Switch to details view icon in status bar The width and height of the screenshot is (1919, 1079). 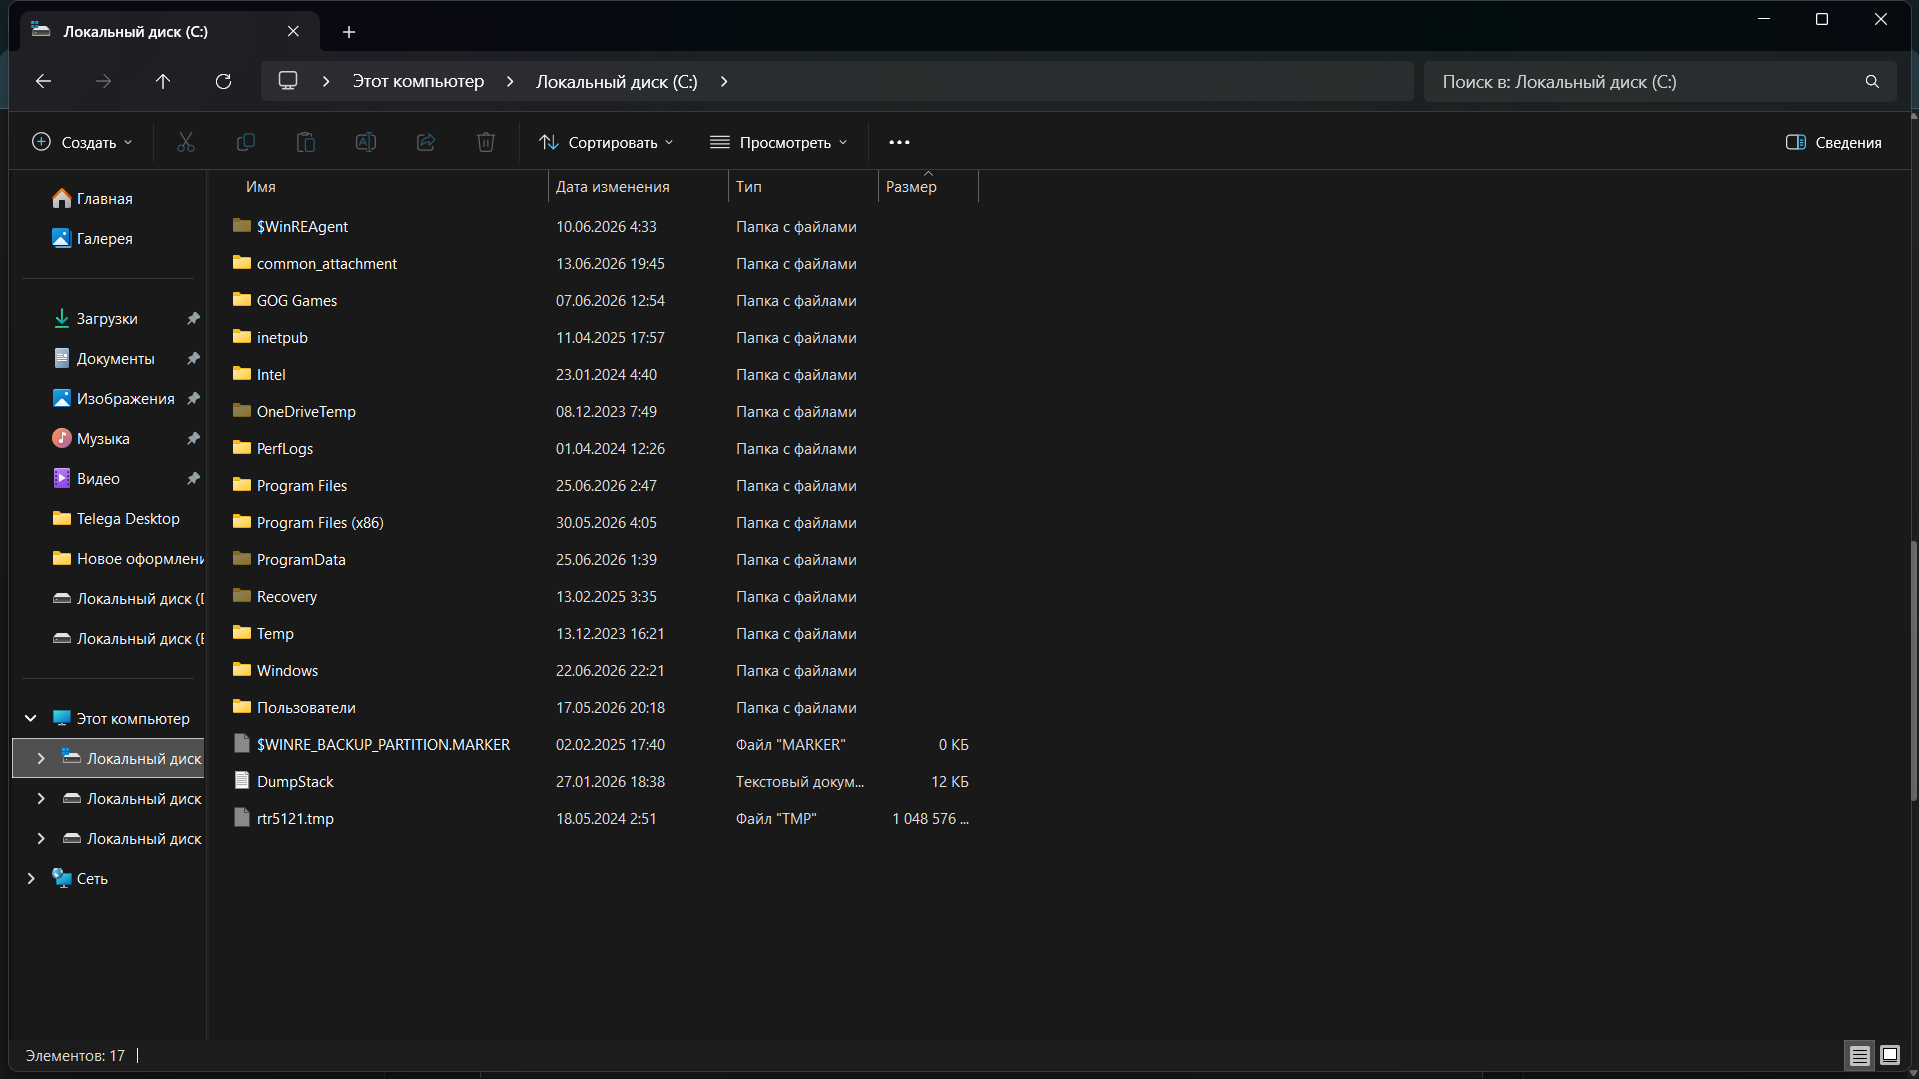click(1859, 1055)
